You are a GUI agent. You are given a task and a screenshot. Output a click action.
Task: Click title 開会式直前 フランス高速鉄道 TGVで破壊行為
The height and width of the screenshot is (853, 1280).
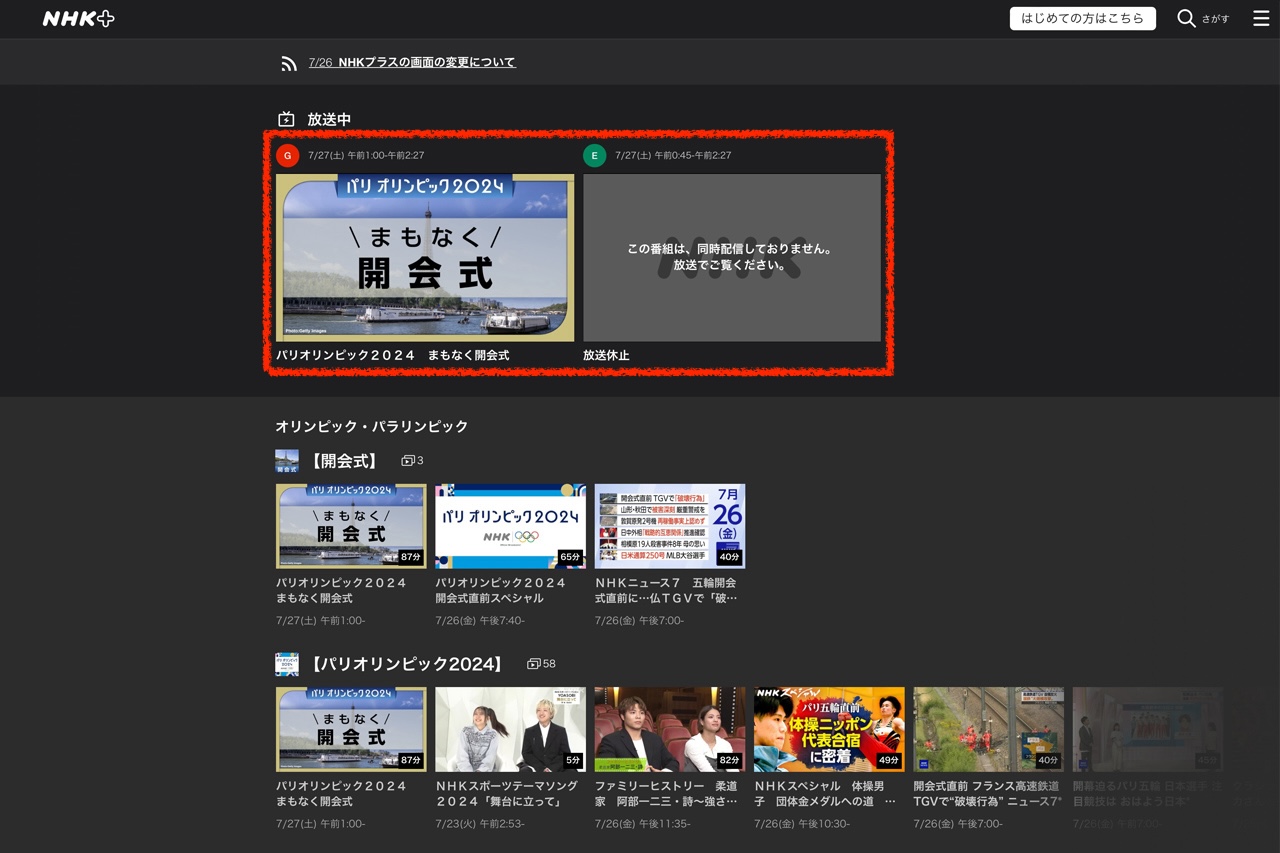987,793
